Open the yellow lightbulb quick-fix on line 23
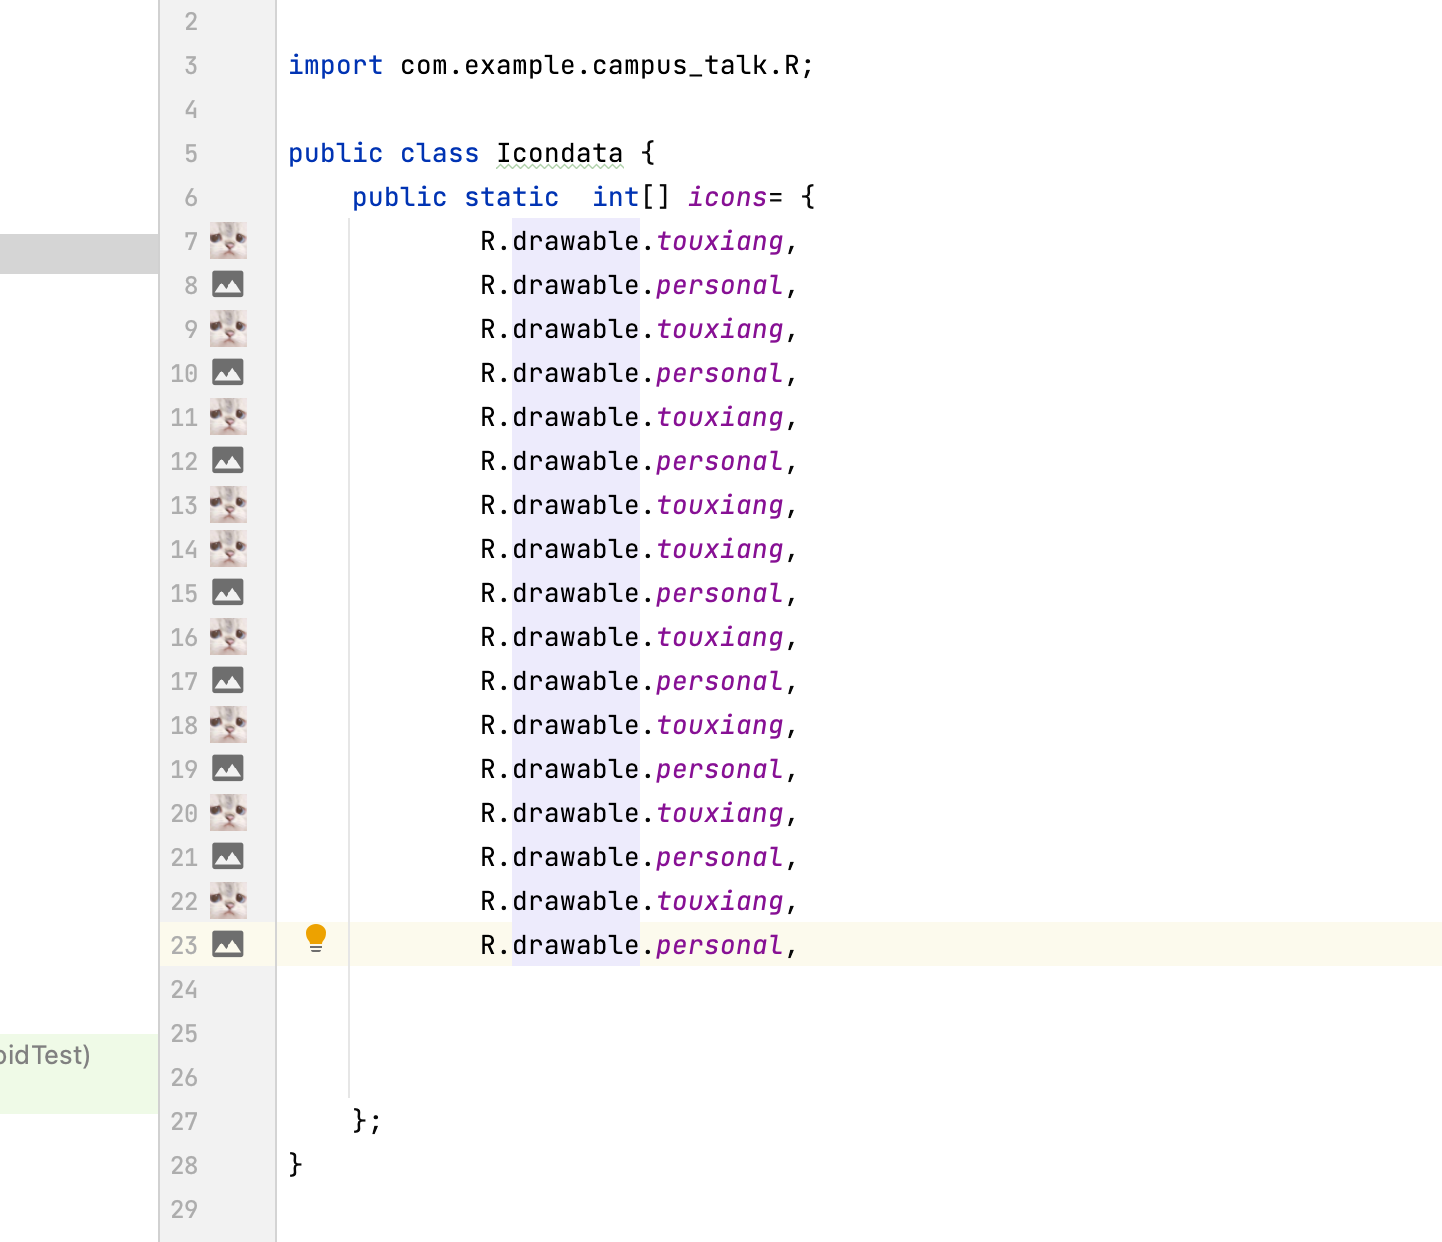The height and width of the screenshot is (1242, 1442). [x=316, y=938]
